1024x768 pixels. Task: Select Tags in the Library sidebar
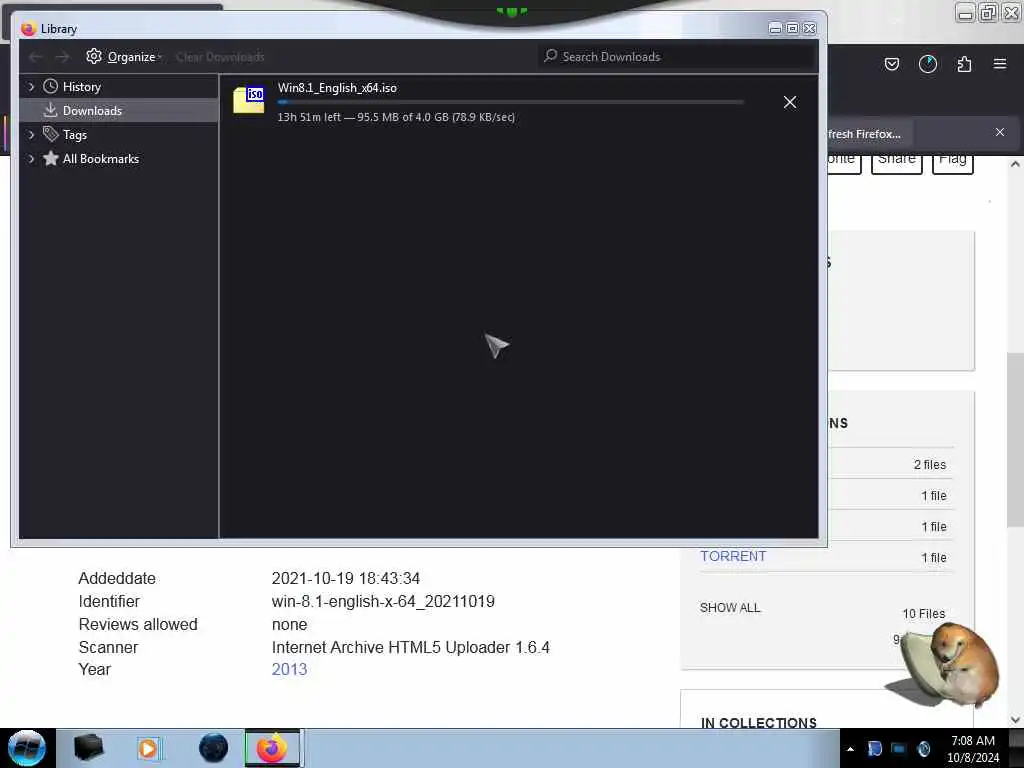74,135
